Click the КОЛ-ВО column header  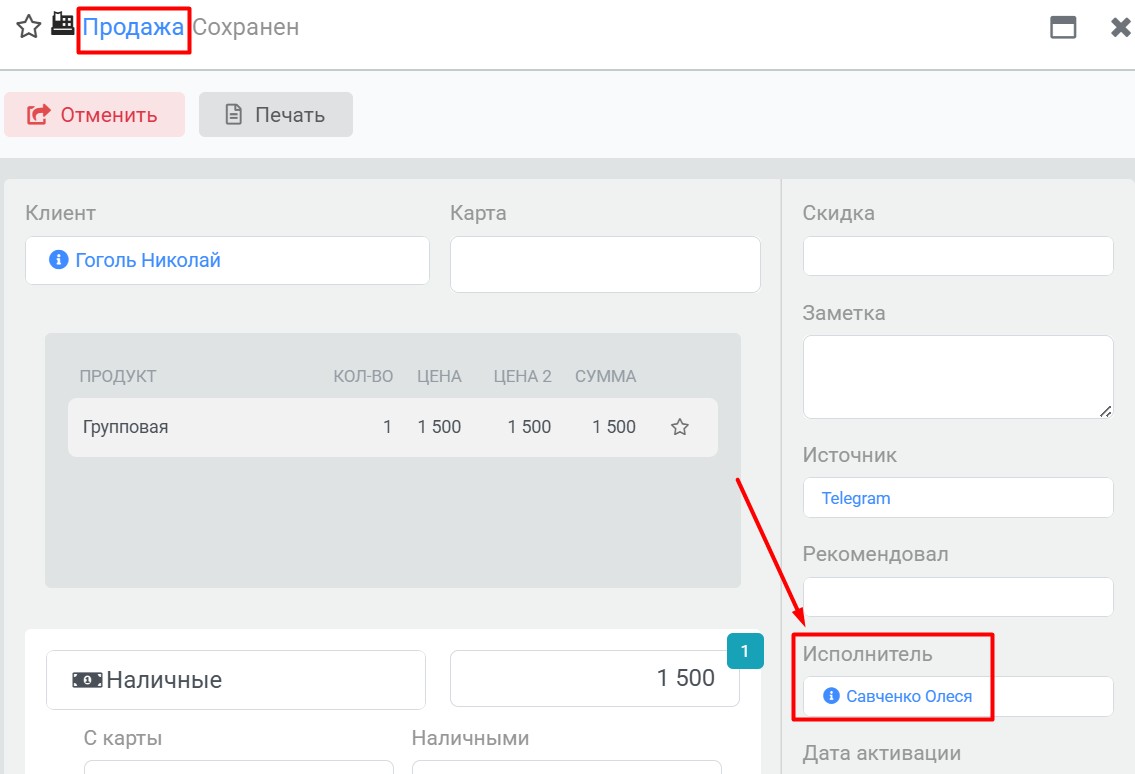coord(363,377)
